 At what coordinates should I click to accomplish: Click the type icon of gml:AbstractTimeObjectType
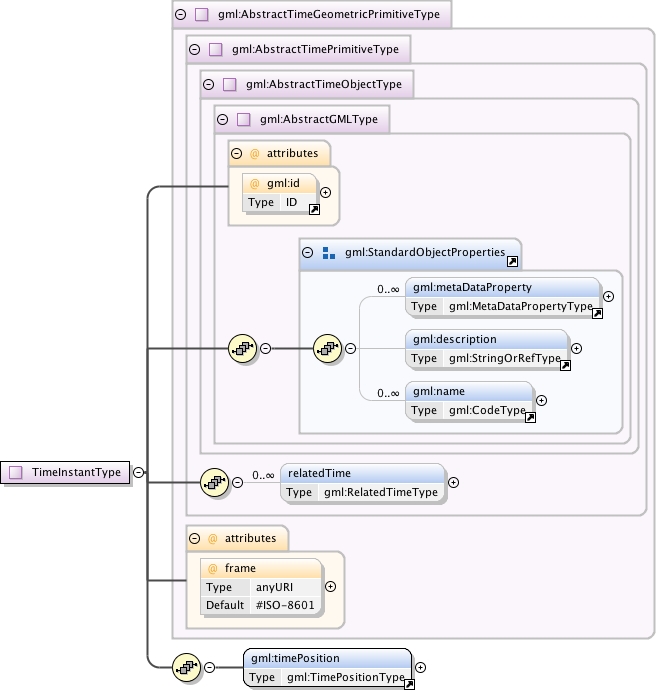(230, 84)
